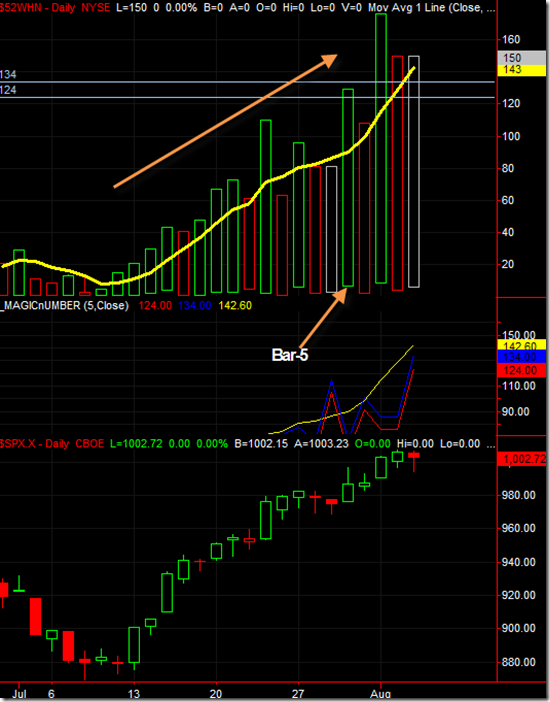This screenshot has width=550, height=702.
Task: Select the 100 label on the top price axis
Action: 511,136
